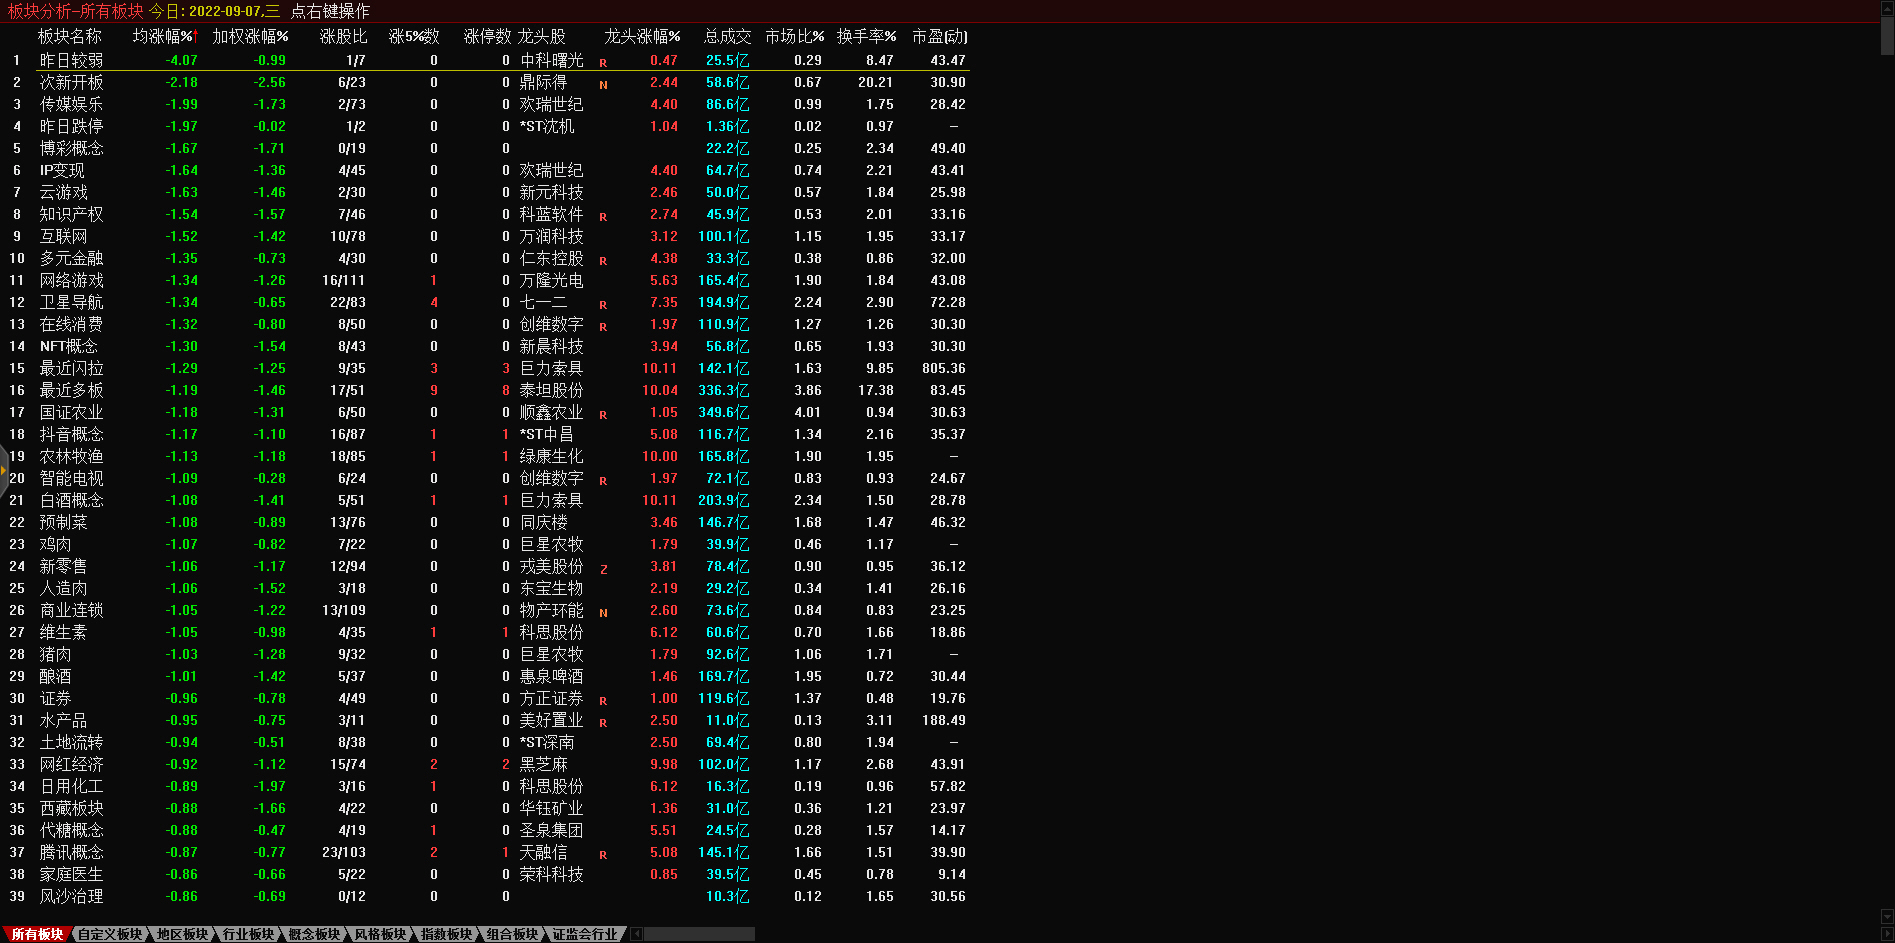Open the 自定义板块 tab
This screenshot has height=943, width=1895.
(x=110, y=934)
